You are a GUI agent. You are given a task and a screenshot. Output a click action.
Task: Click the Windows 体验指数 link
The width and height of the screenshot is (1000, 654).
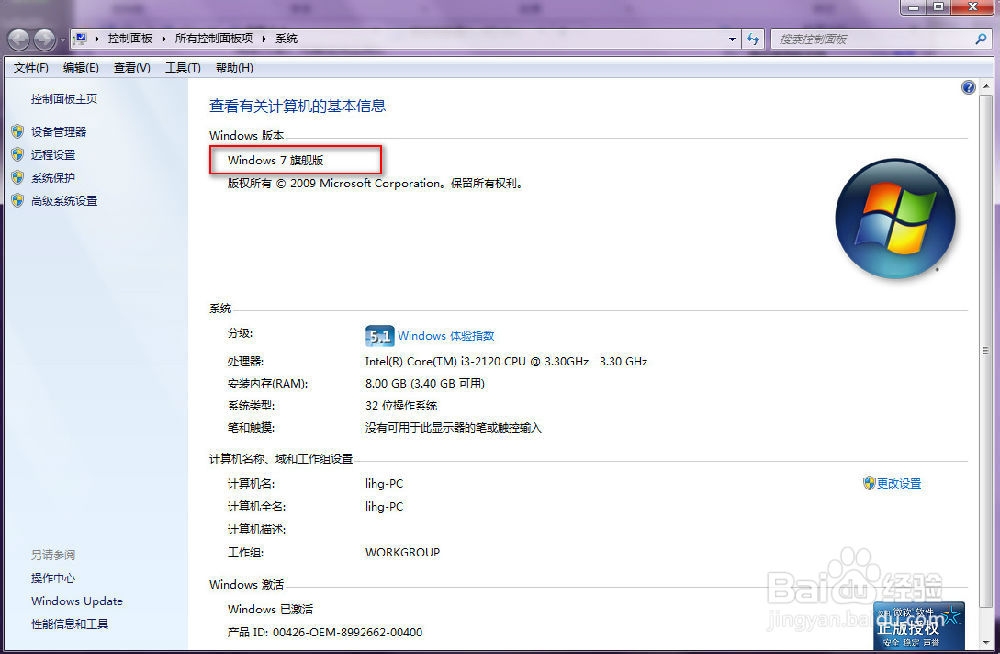tap(446, 336)
